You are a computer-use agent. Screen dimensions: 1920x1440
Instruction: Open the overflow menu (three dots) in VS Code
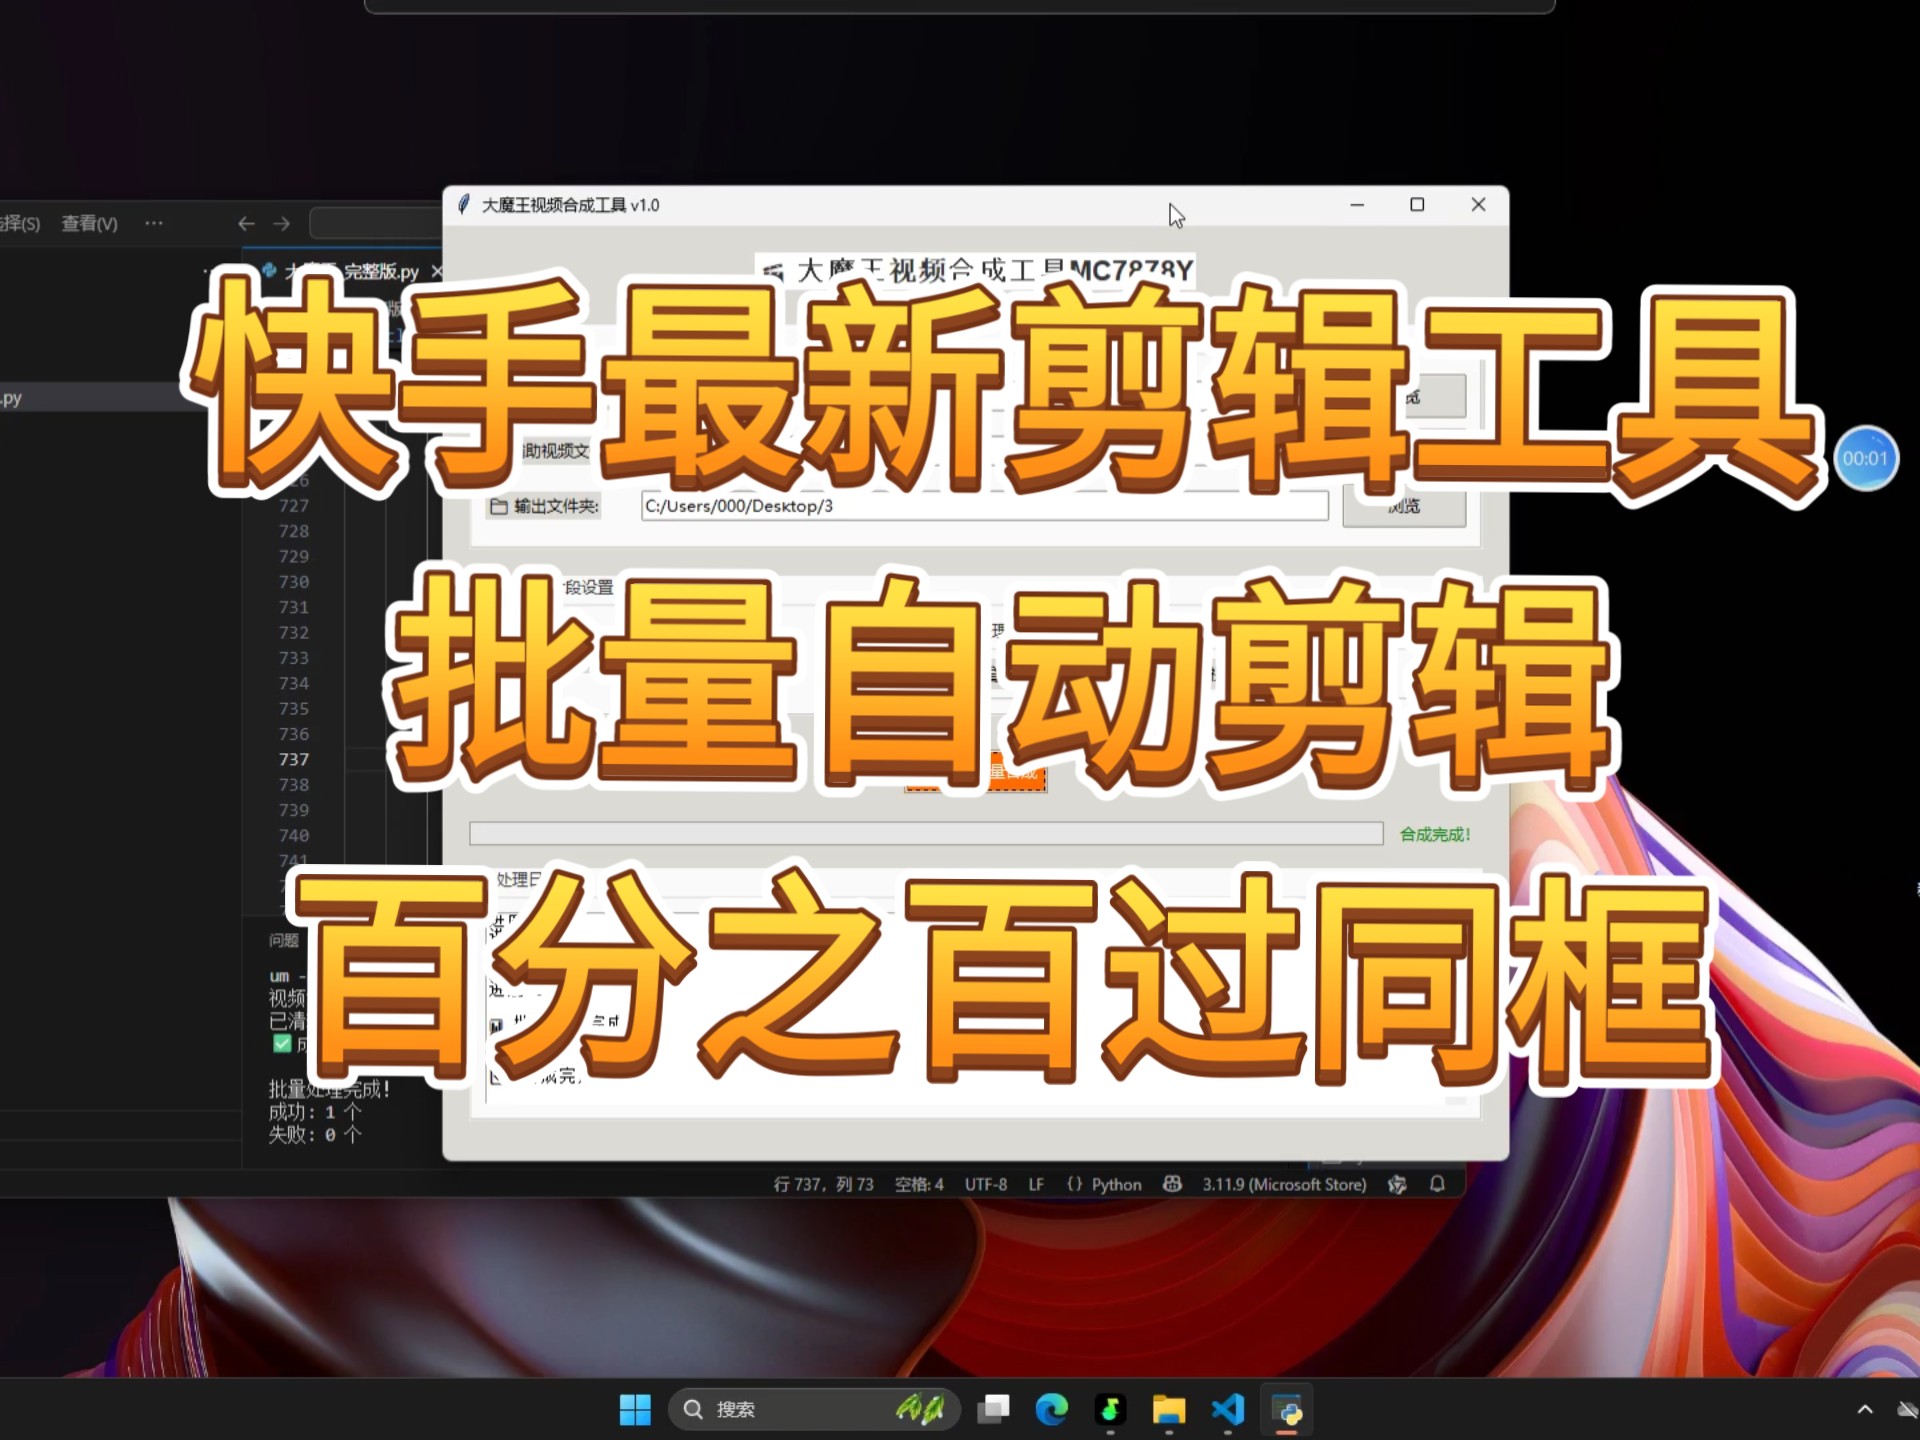[x=153, y=223]
